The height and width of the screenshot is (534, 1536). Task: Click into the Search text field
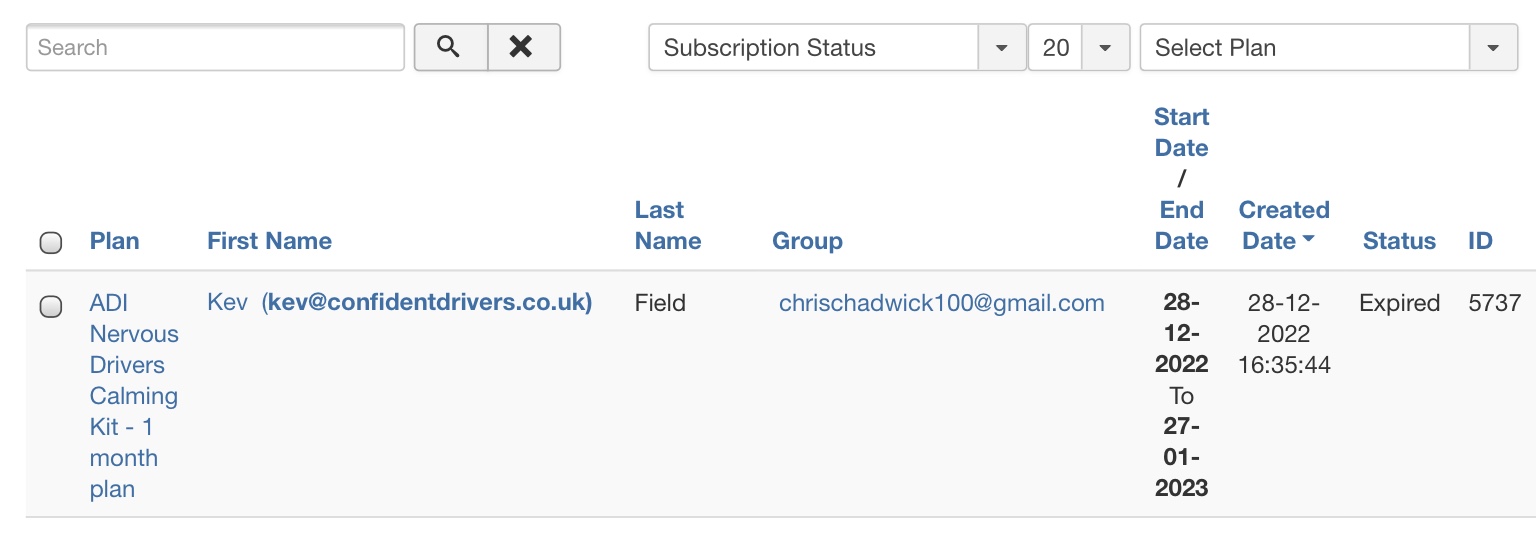click(x=215, y=47)
